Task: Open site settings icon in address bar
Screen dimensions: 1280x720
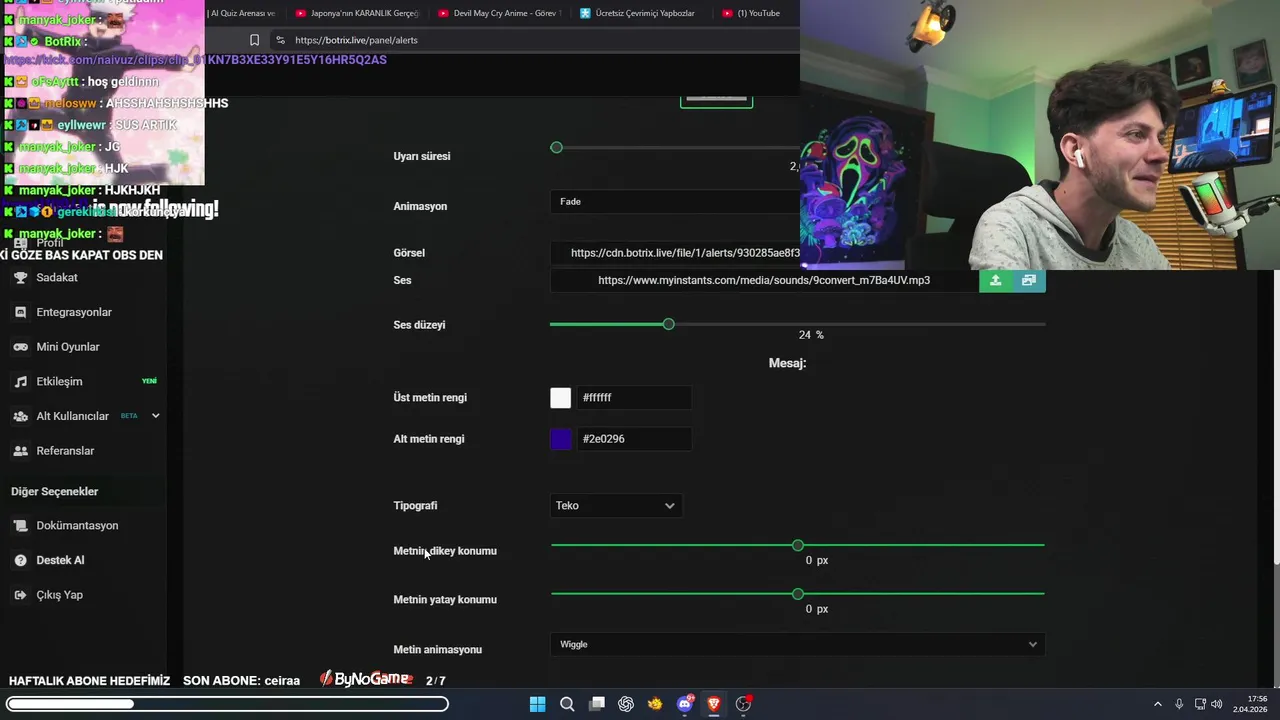Action: (x=280, y=40)
